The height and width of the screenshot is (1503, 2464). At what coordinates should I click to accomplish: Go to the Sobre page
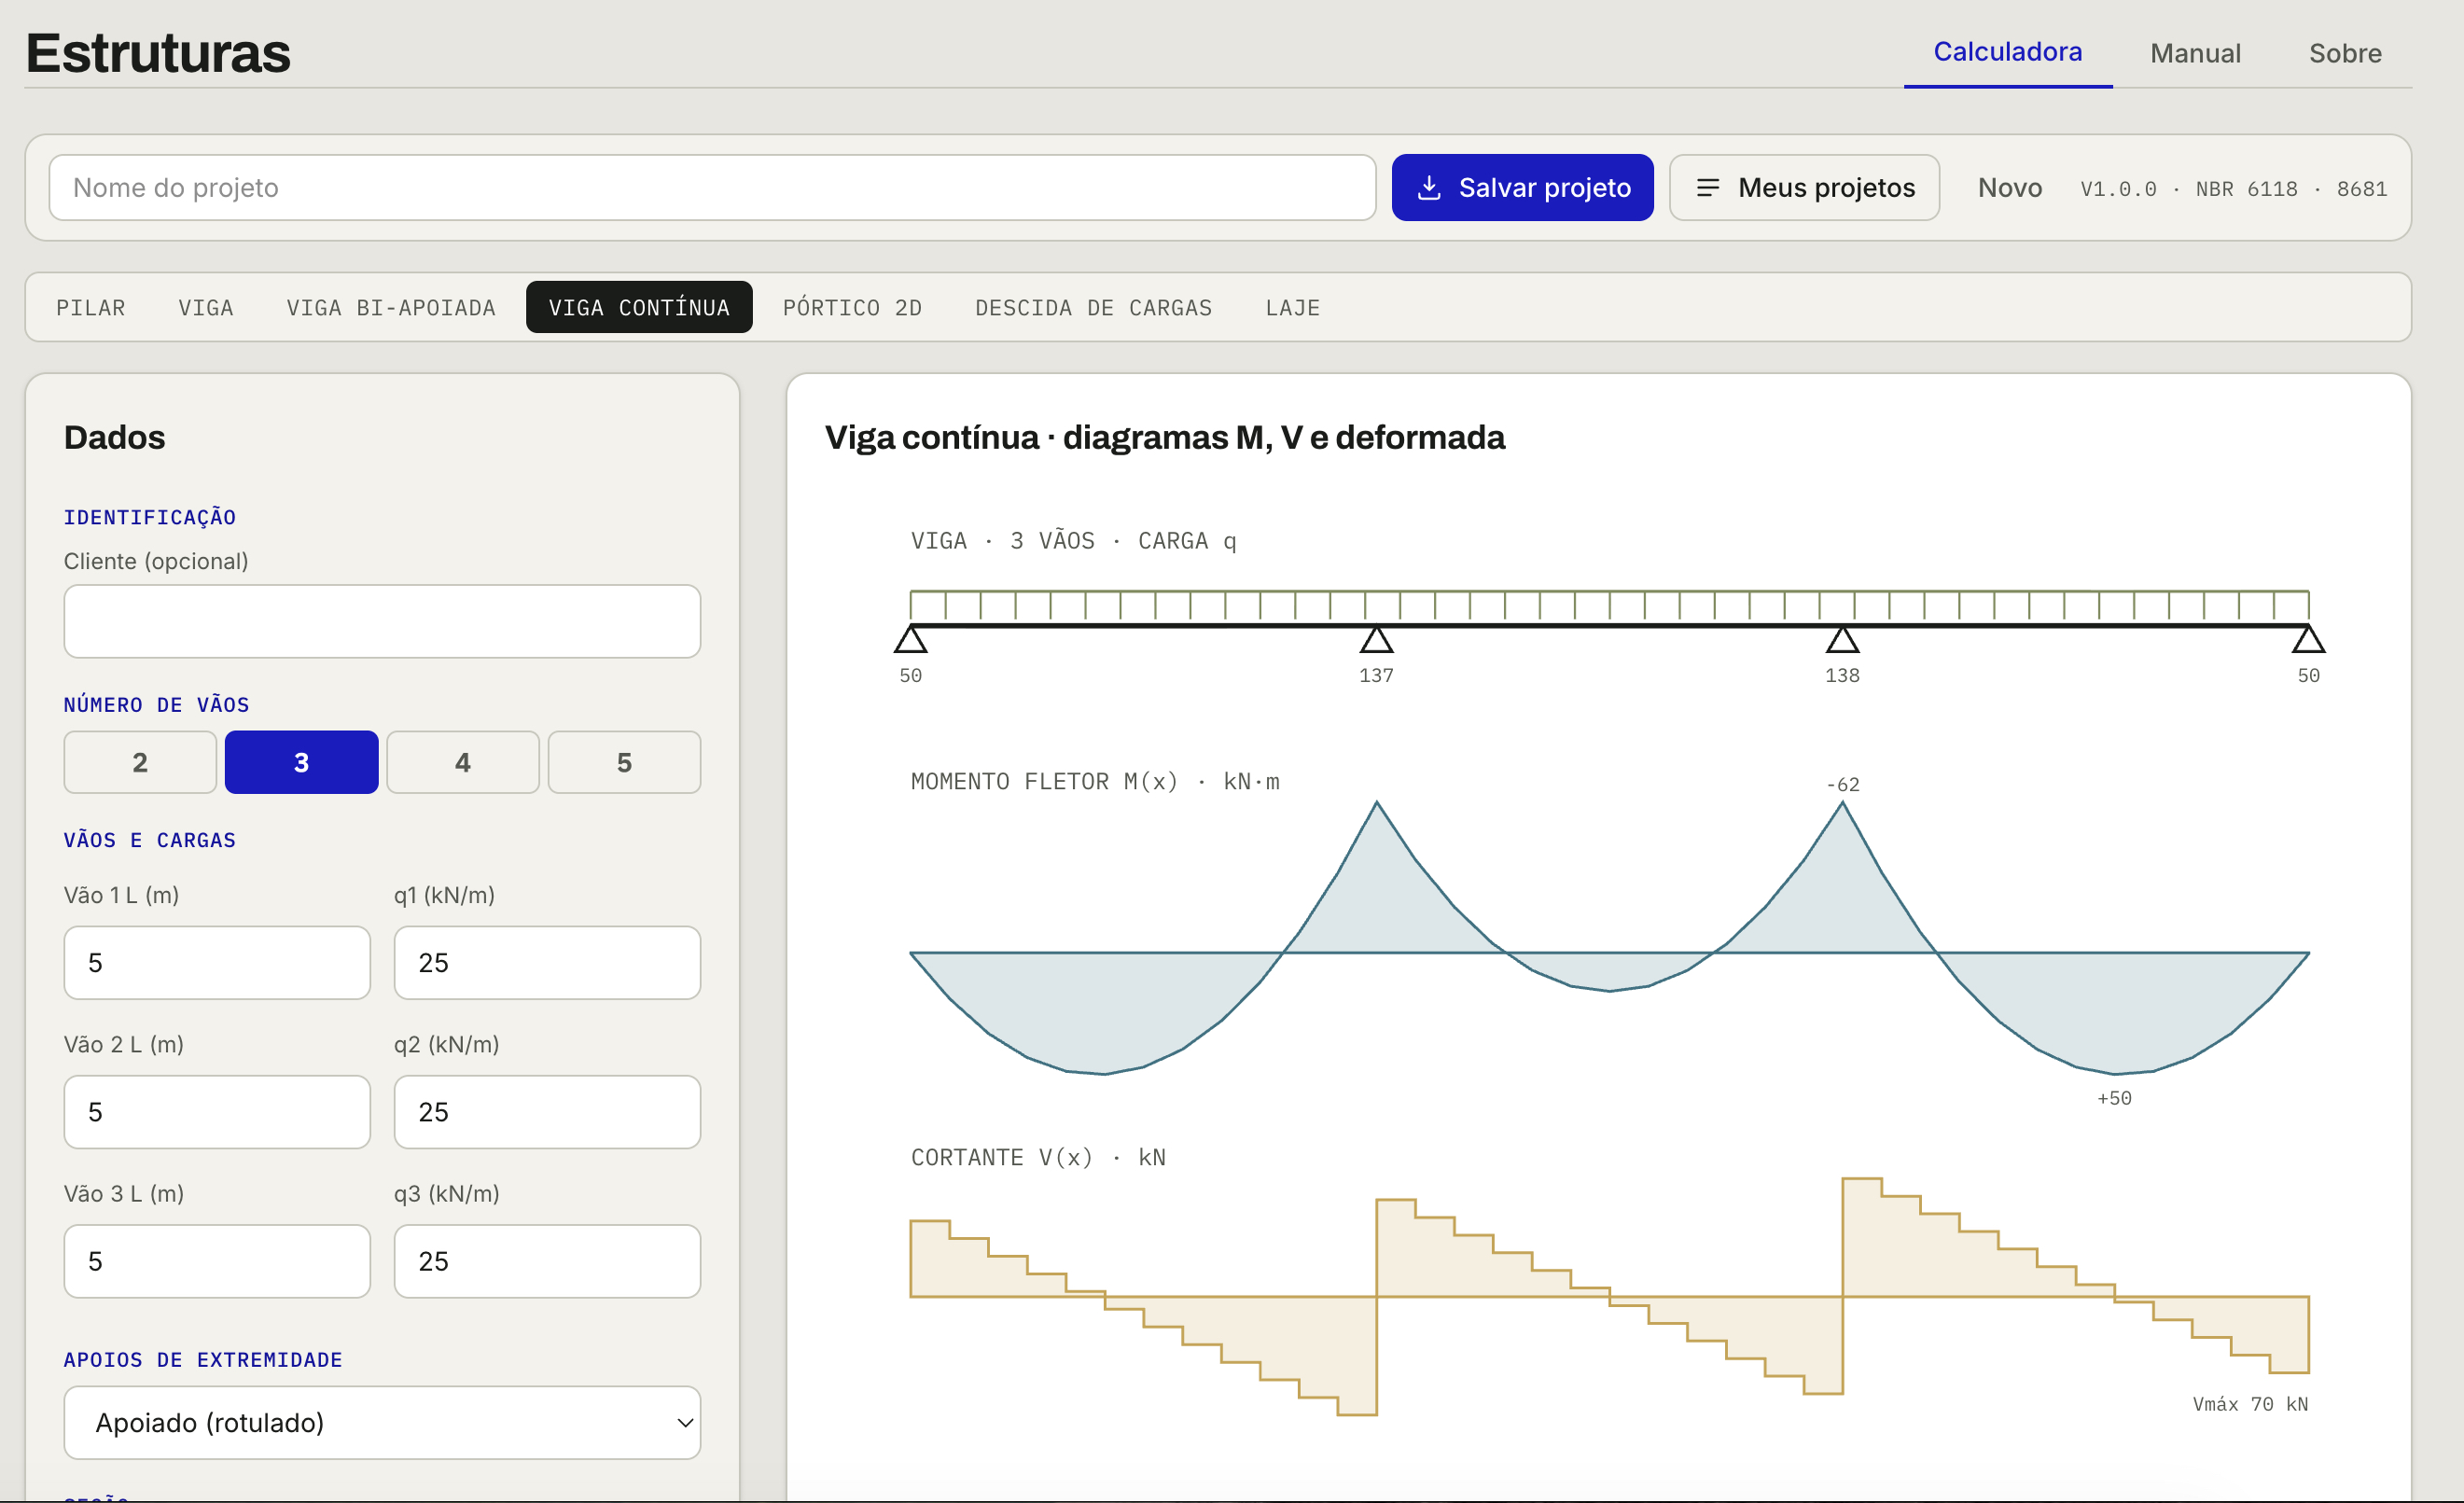[x=2345, y=53]
